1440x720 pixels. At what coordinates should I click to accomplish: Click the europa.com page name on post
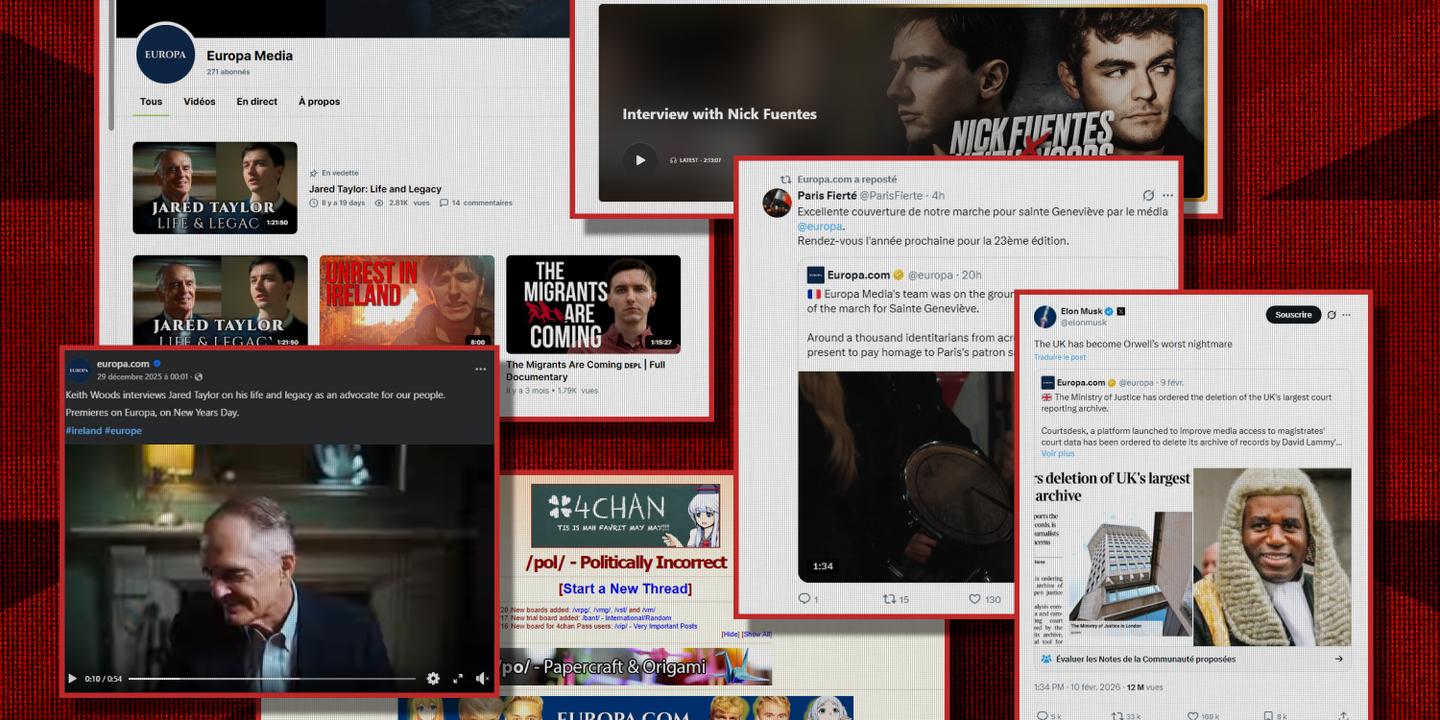(x=123, y=364)
